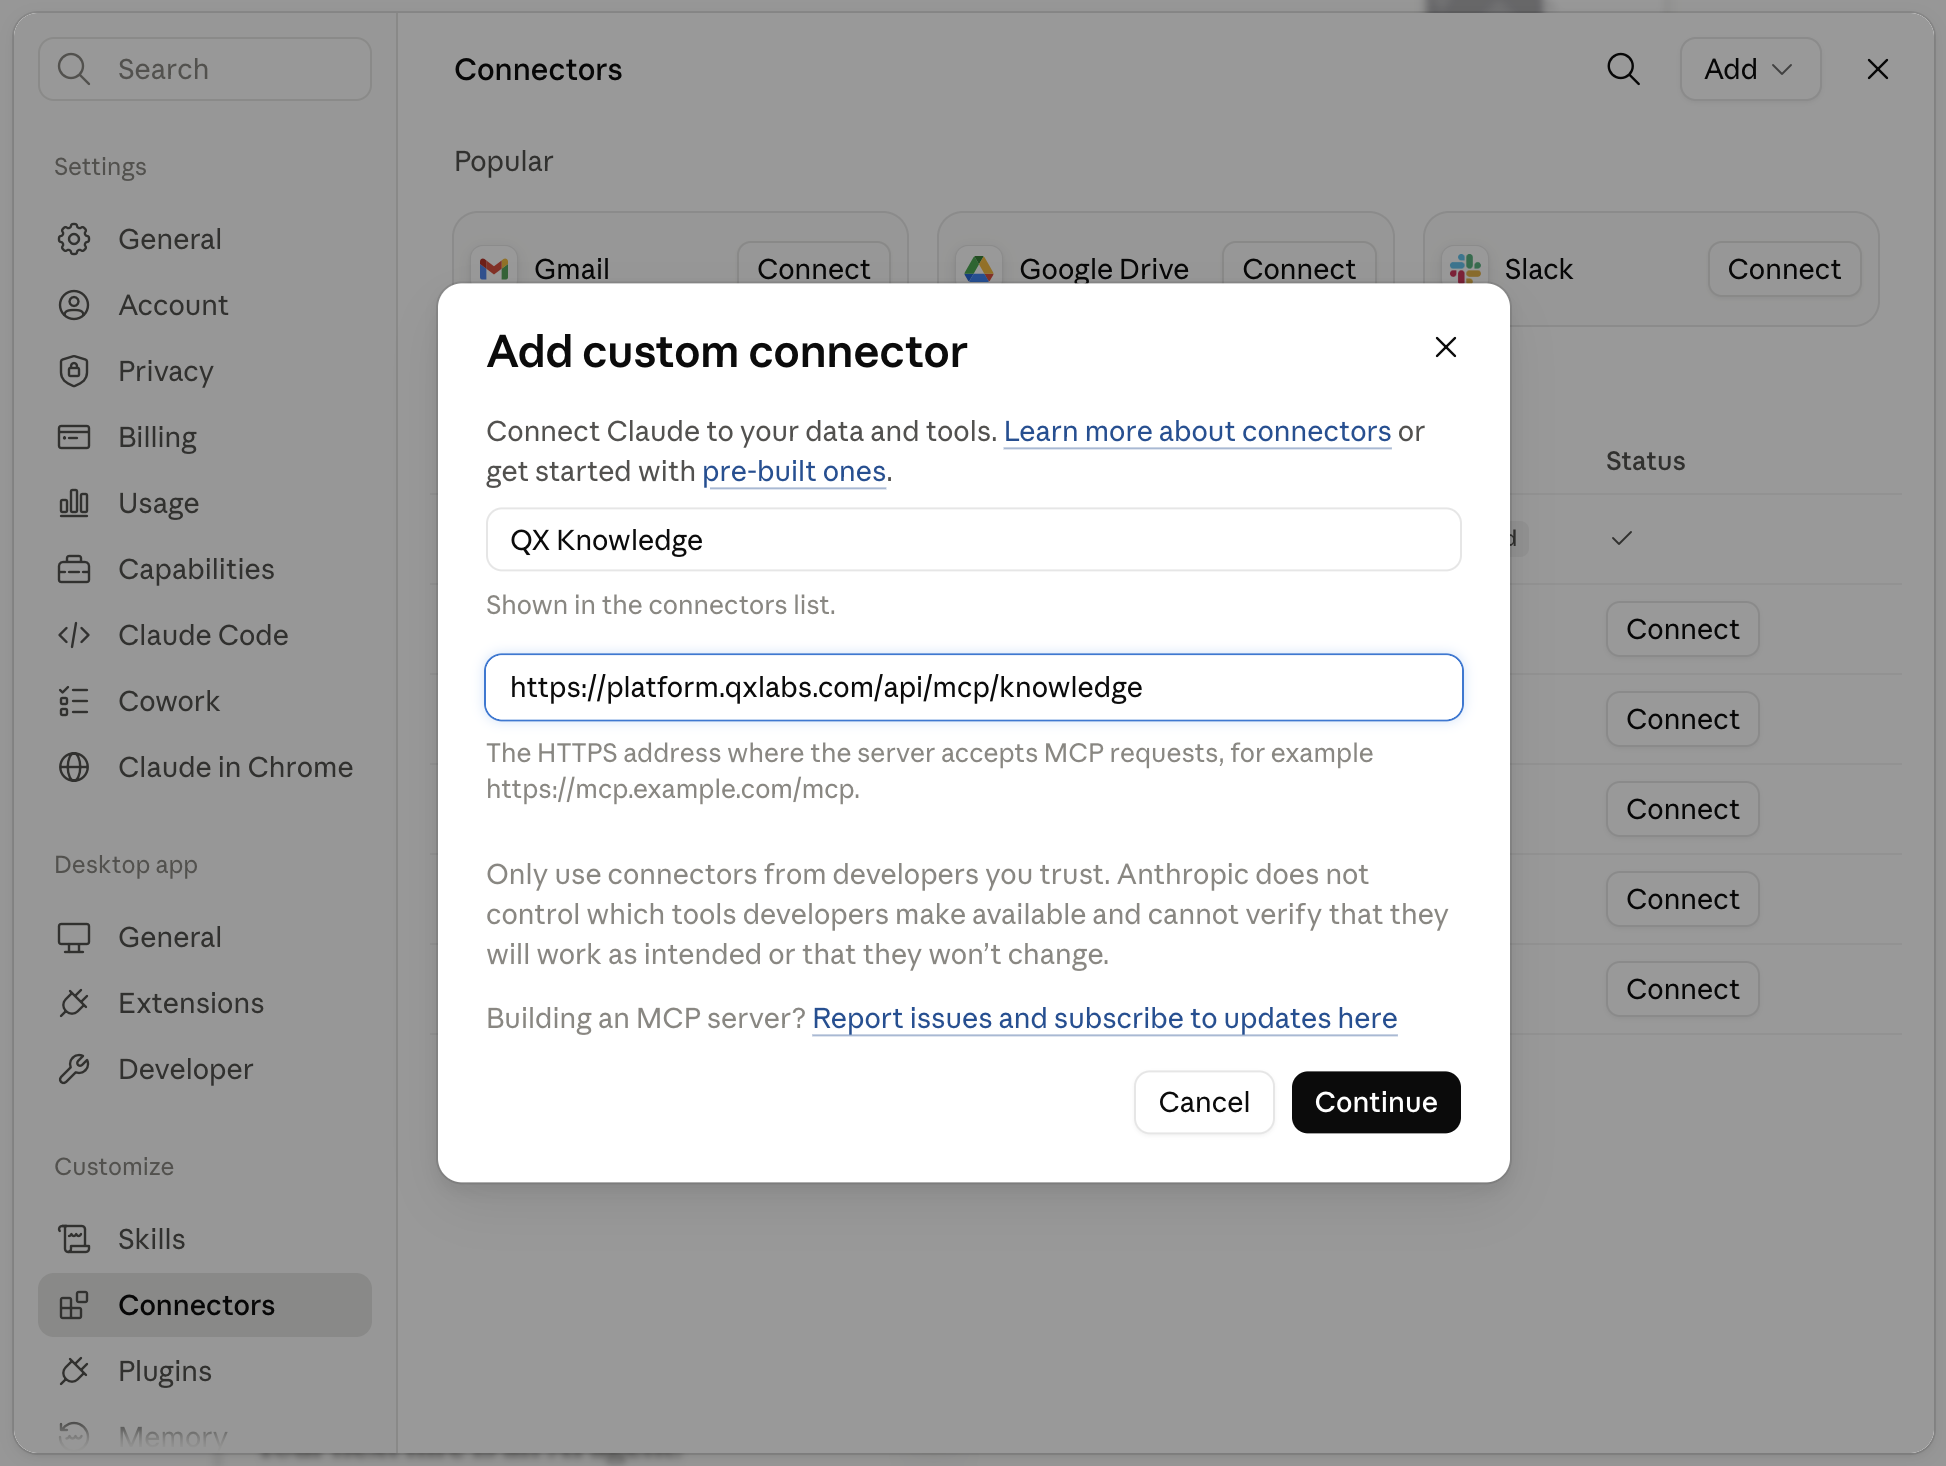The image size is (1946, 1466).
Task: Open the Add dropdown menu
Action: (x=1750, y=69)
